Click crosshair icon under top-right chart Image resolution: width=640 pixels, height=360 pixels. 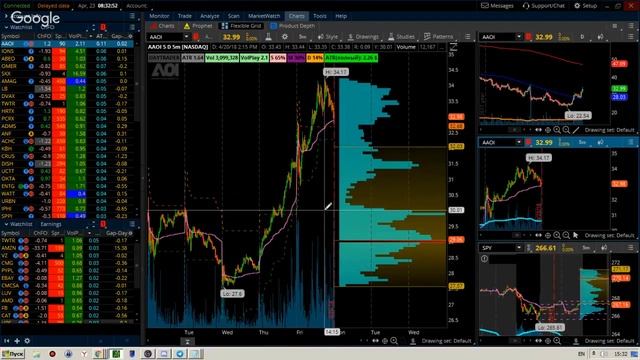547,130
